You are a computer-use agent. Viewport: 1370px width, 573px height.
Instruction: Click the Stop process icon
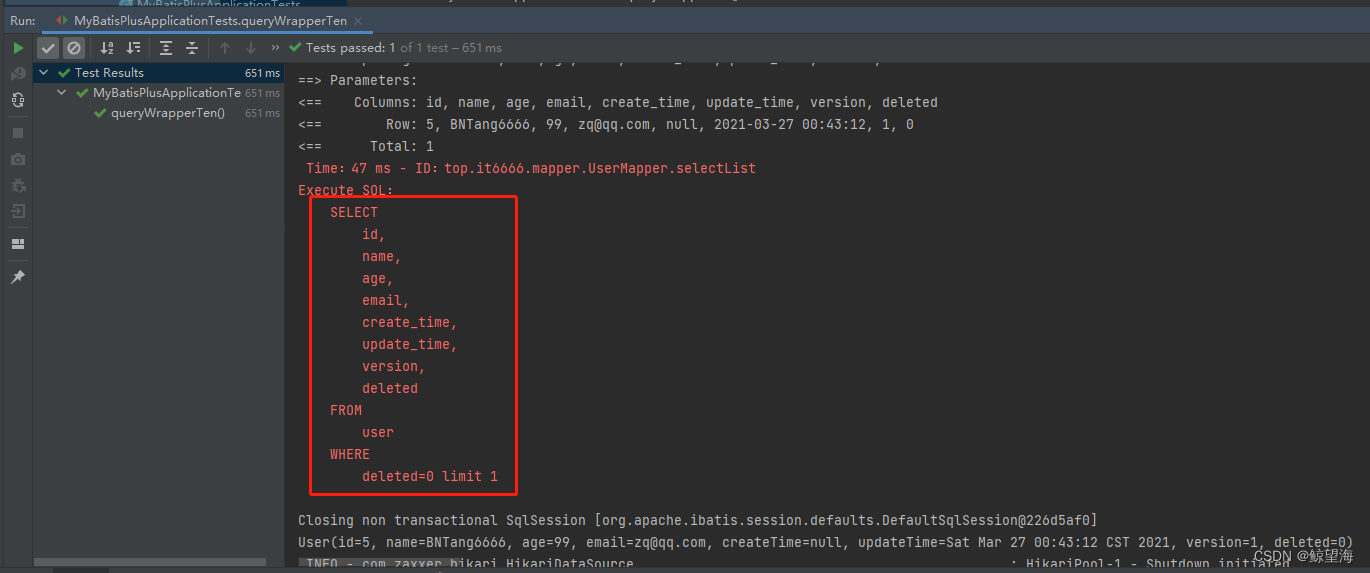pyautogui.click(x=18, y=132)
